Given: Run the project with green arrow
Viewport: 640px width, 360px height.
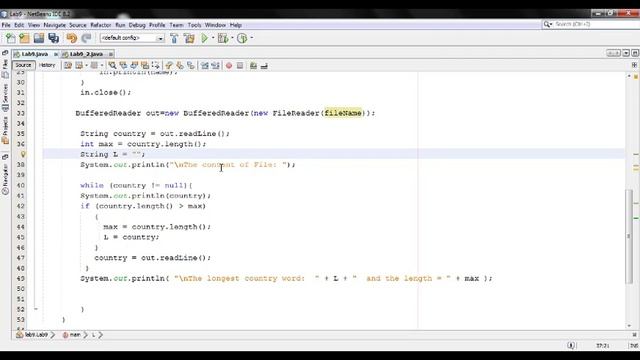Looking at the screenshot, I should 204,38.
